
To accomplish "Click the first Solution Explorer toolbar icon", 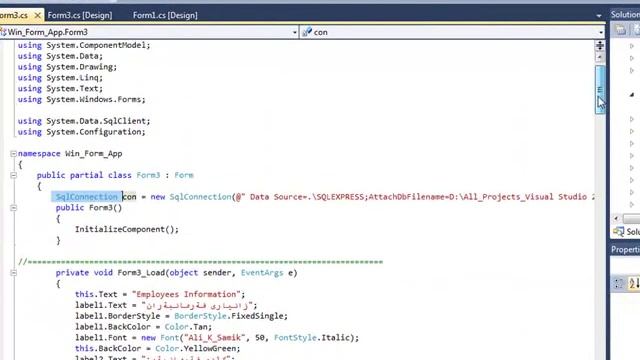I will [x=620, y=29].
